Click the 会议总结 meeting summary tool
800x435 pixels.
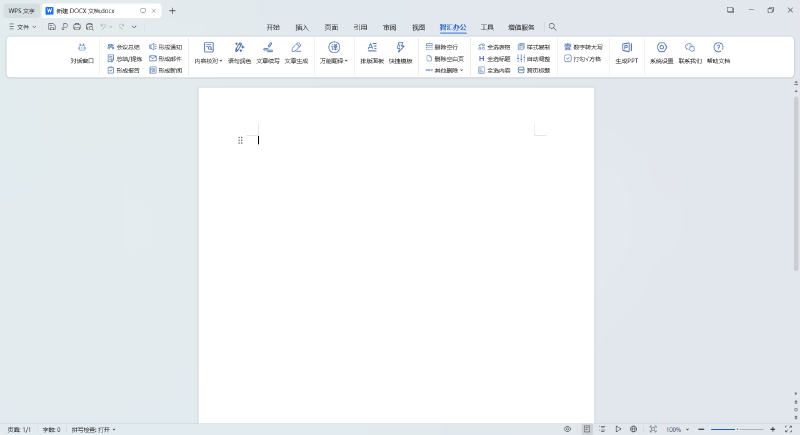(123, 47)
